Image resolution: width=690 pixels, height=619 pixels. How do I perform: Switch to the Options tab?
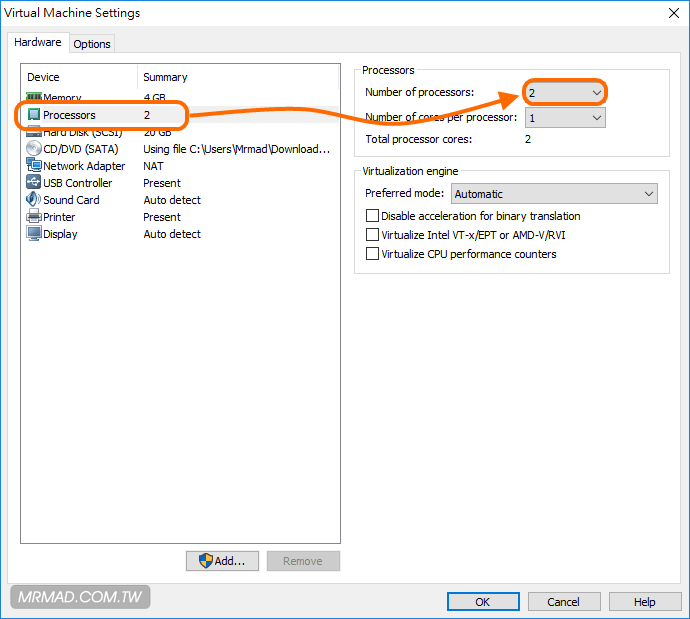point(92,44)
